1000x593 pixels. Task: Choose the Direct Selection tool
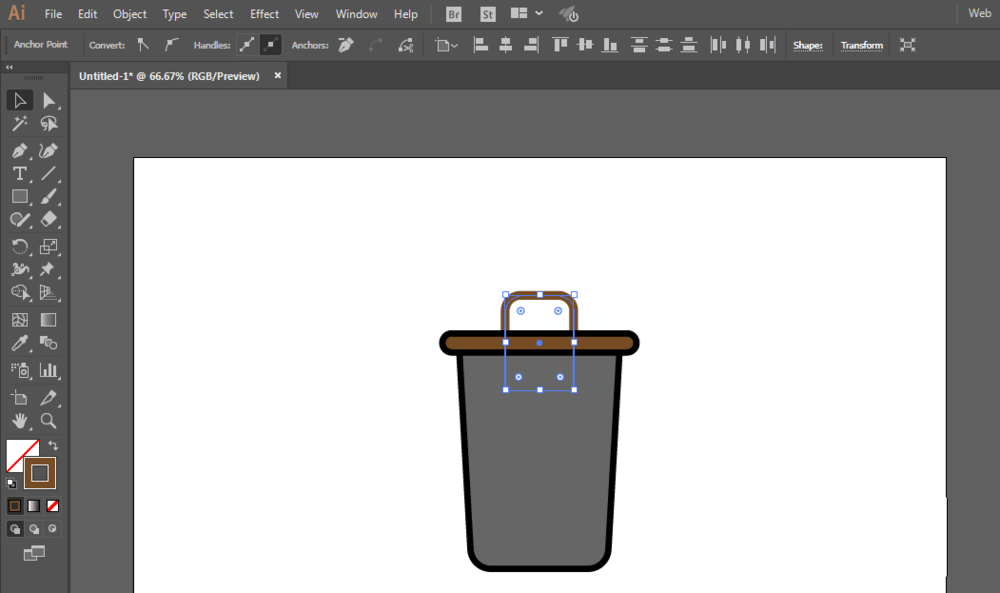48,100
